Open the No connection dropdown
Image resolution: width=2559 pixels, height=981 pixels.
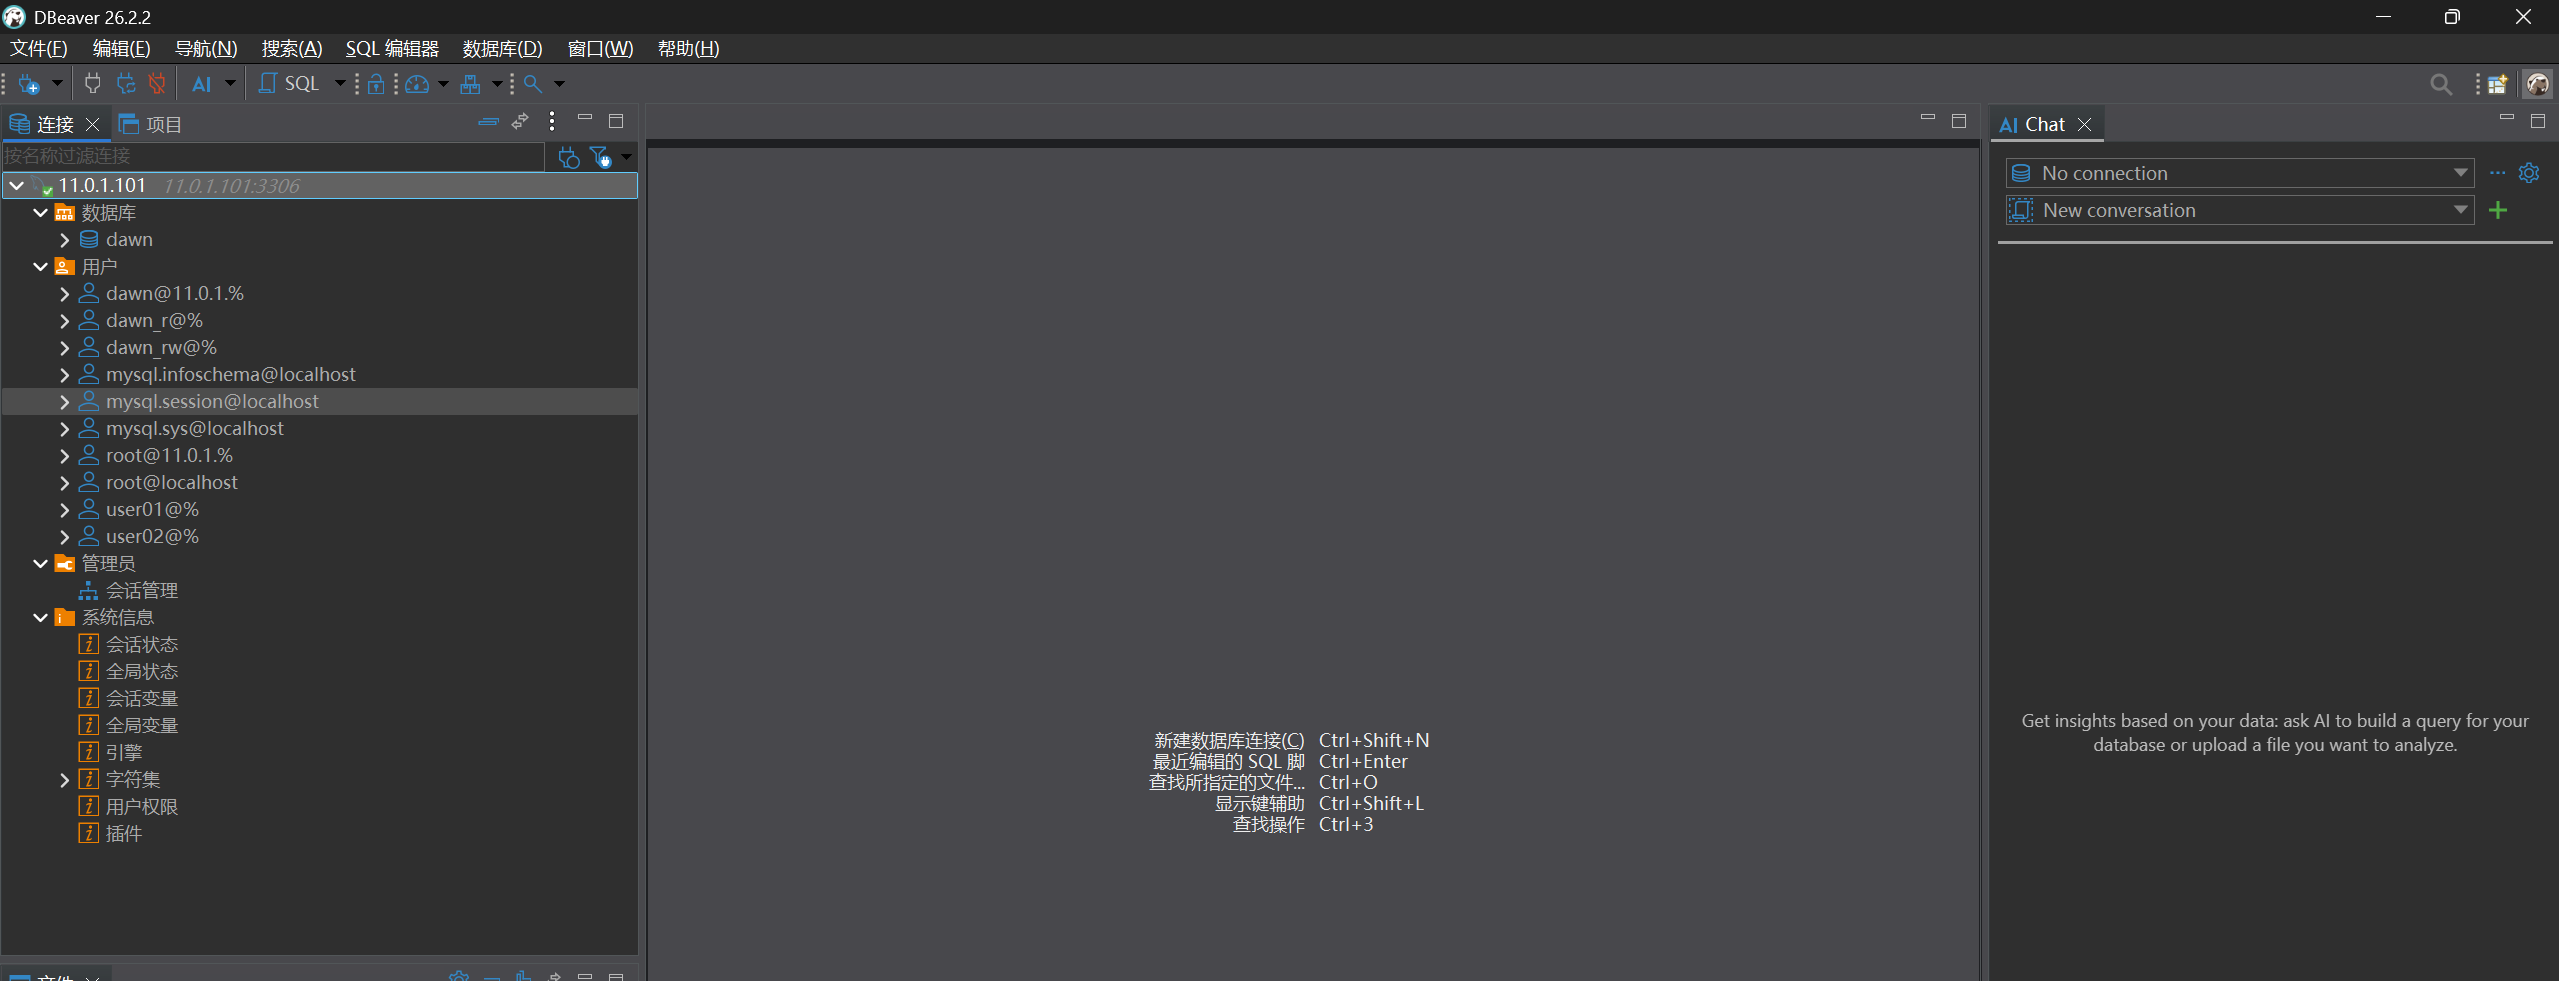click(x=2240, y=173)
